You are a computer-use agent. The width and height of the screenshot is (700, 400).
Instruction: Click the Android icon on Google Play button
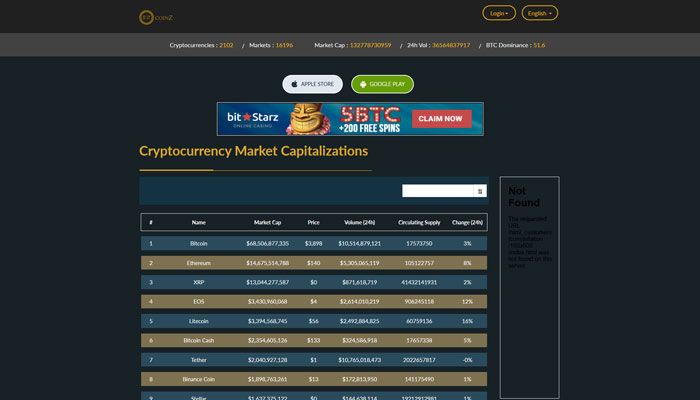pos(361,84)
